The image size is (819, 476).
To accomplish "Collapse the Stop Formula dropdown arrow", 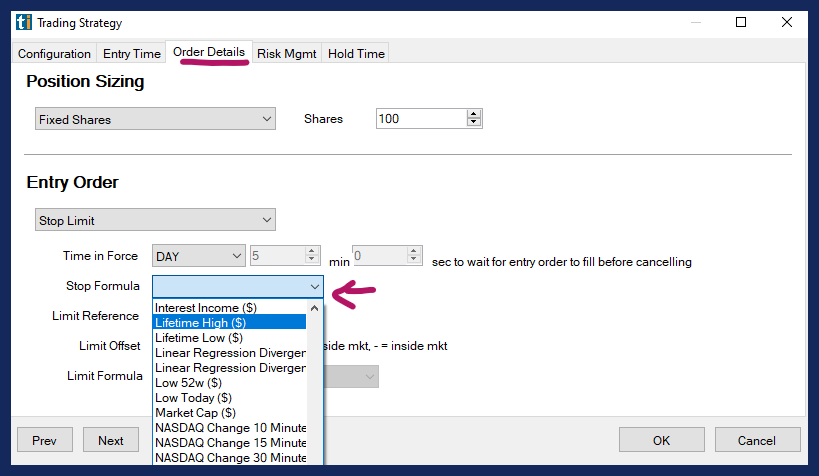I will (314, 287).
